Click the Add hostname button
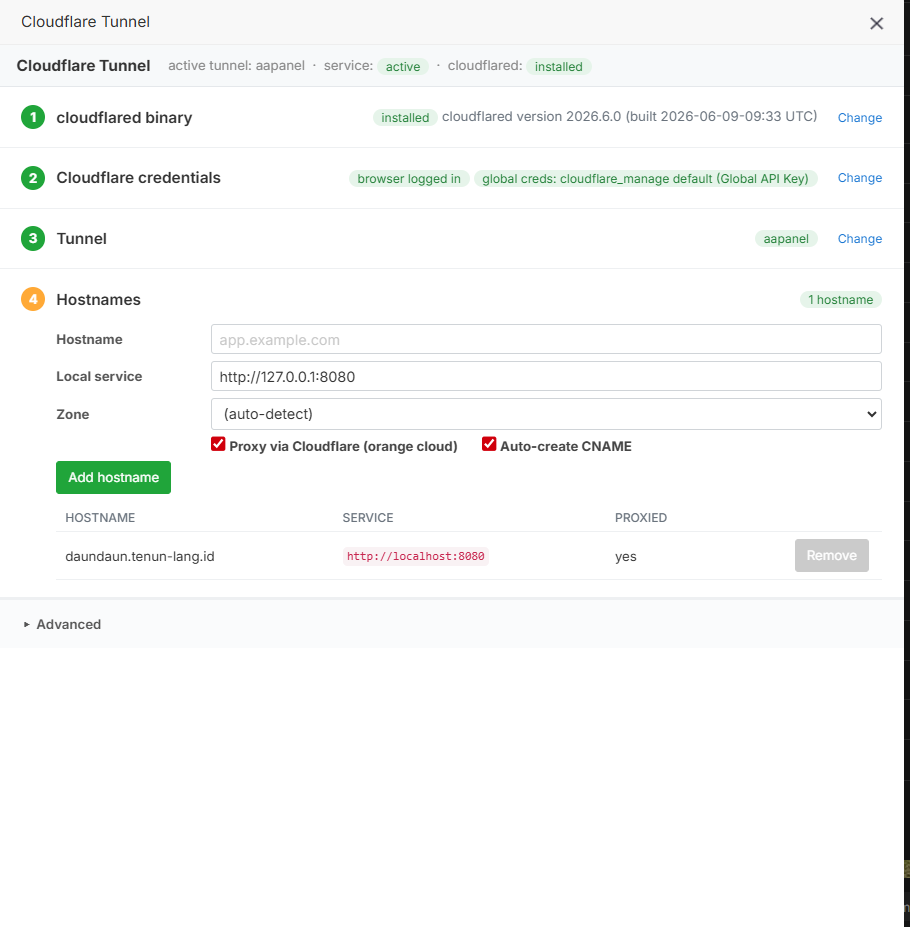This screenshot has width=910, height=927. coord(114,477)
